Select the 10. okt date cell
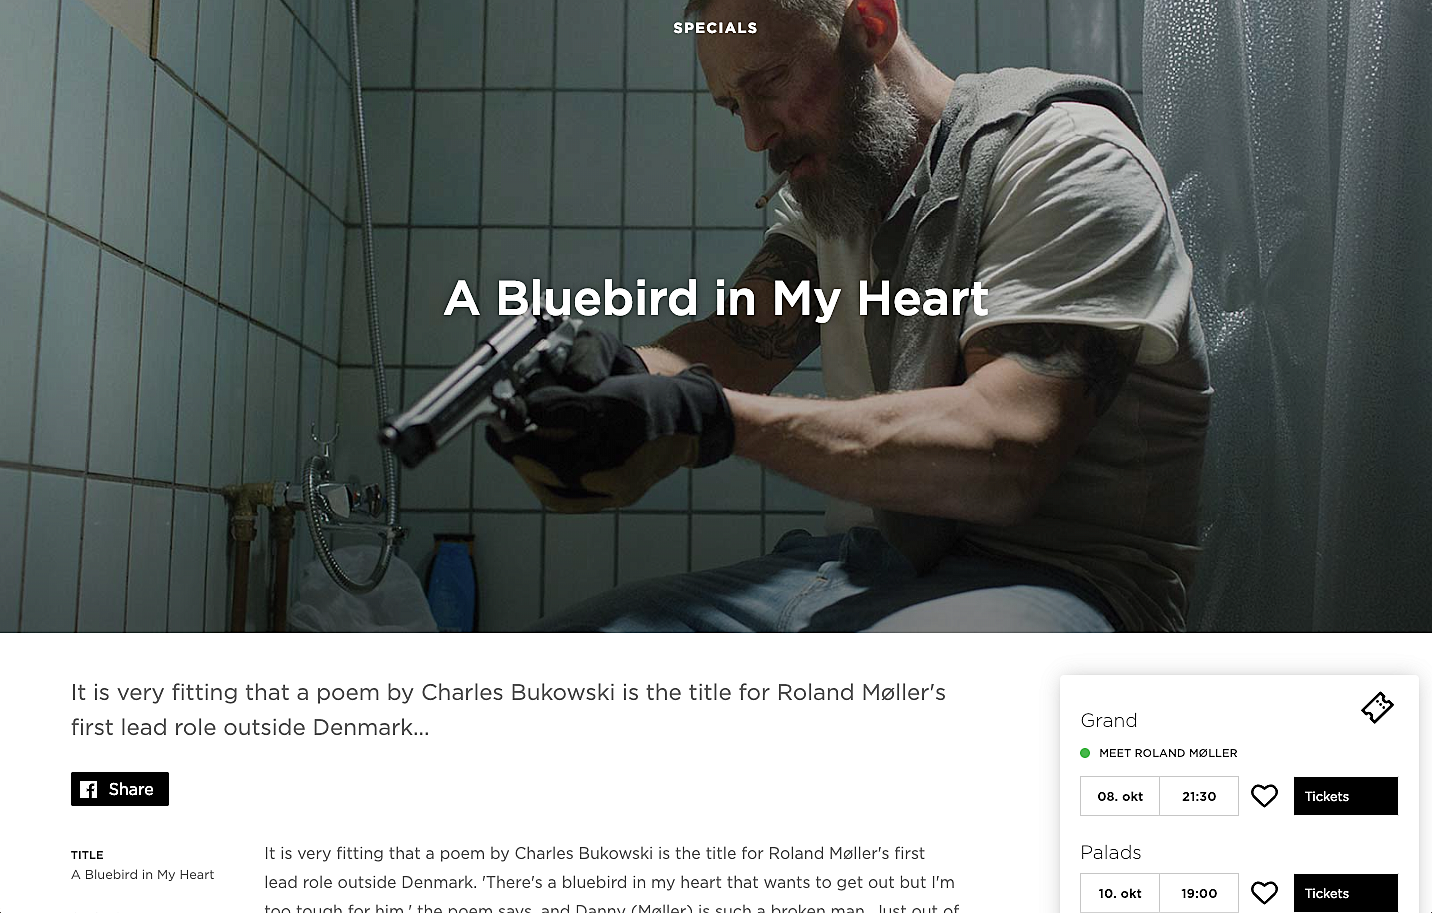 click(1120, 893)
